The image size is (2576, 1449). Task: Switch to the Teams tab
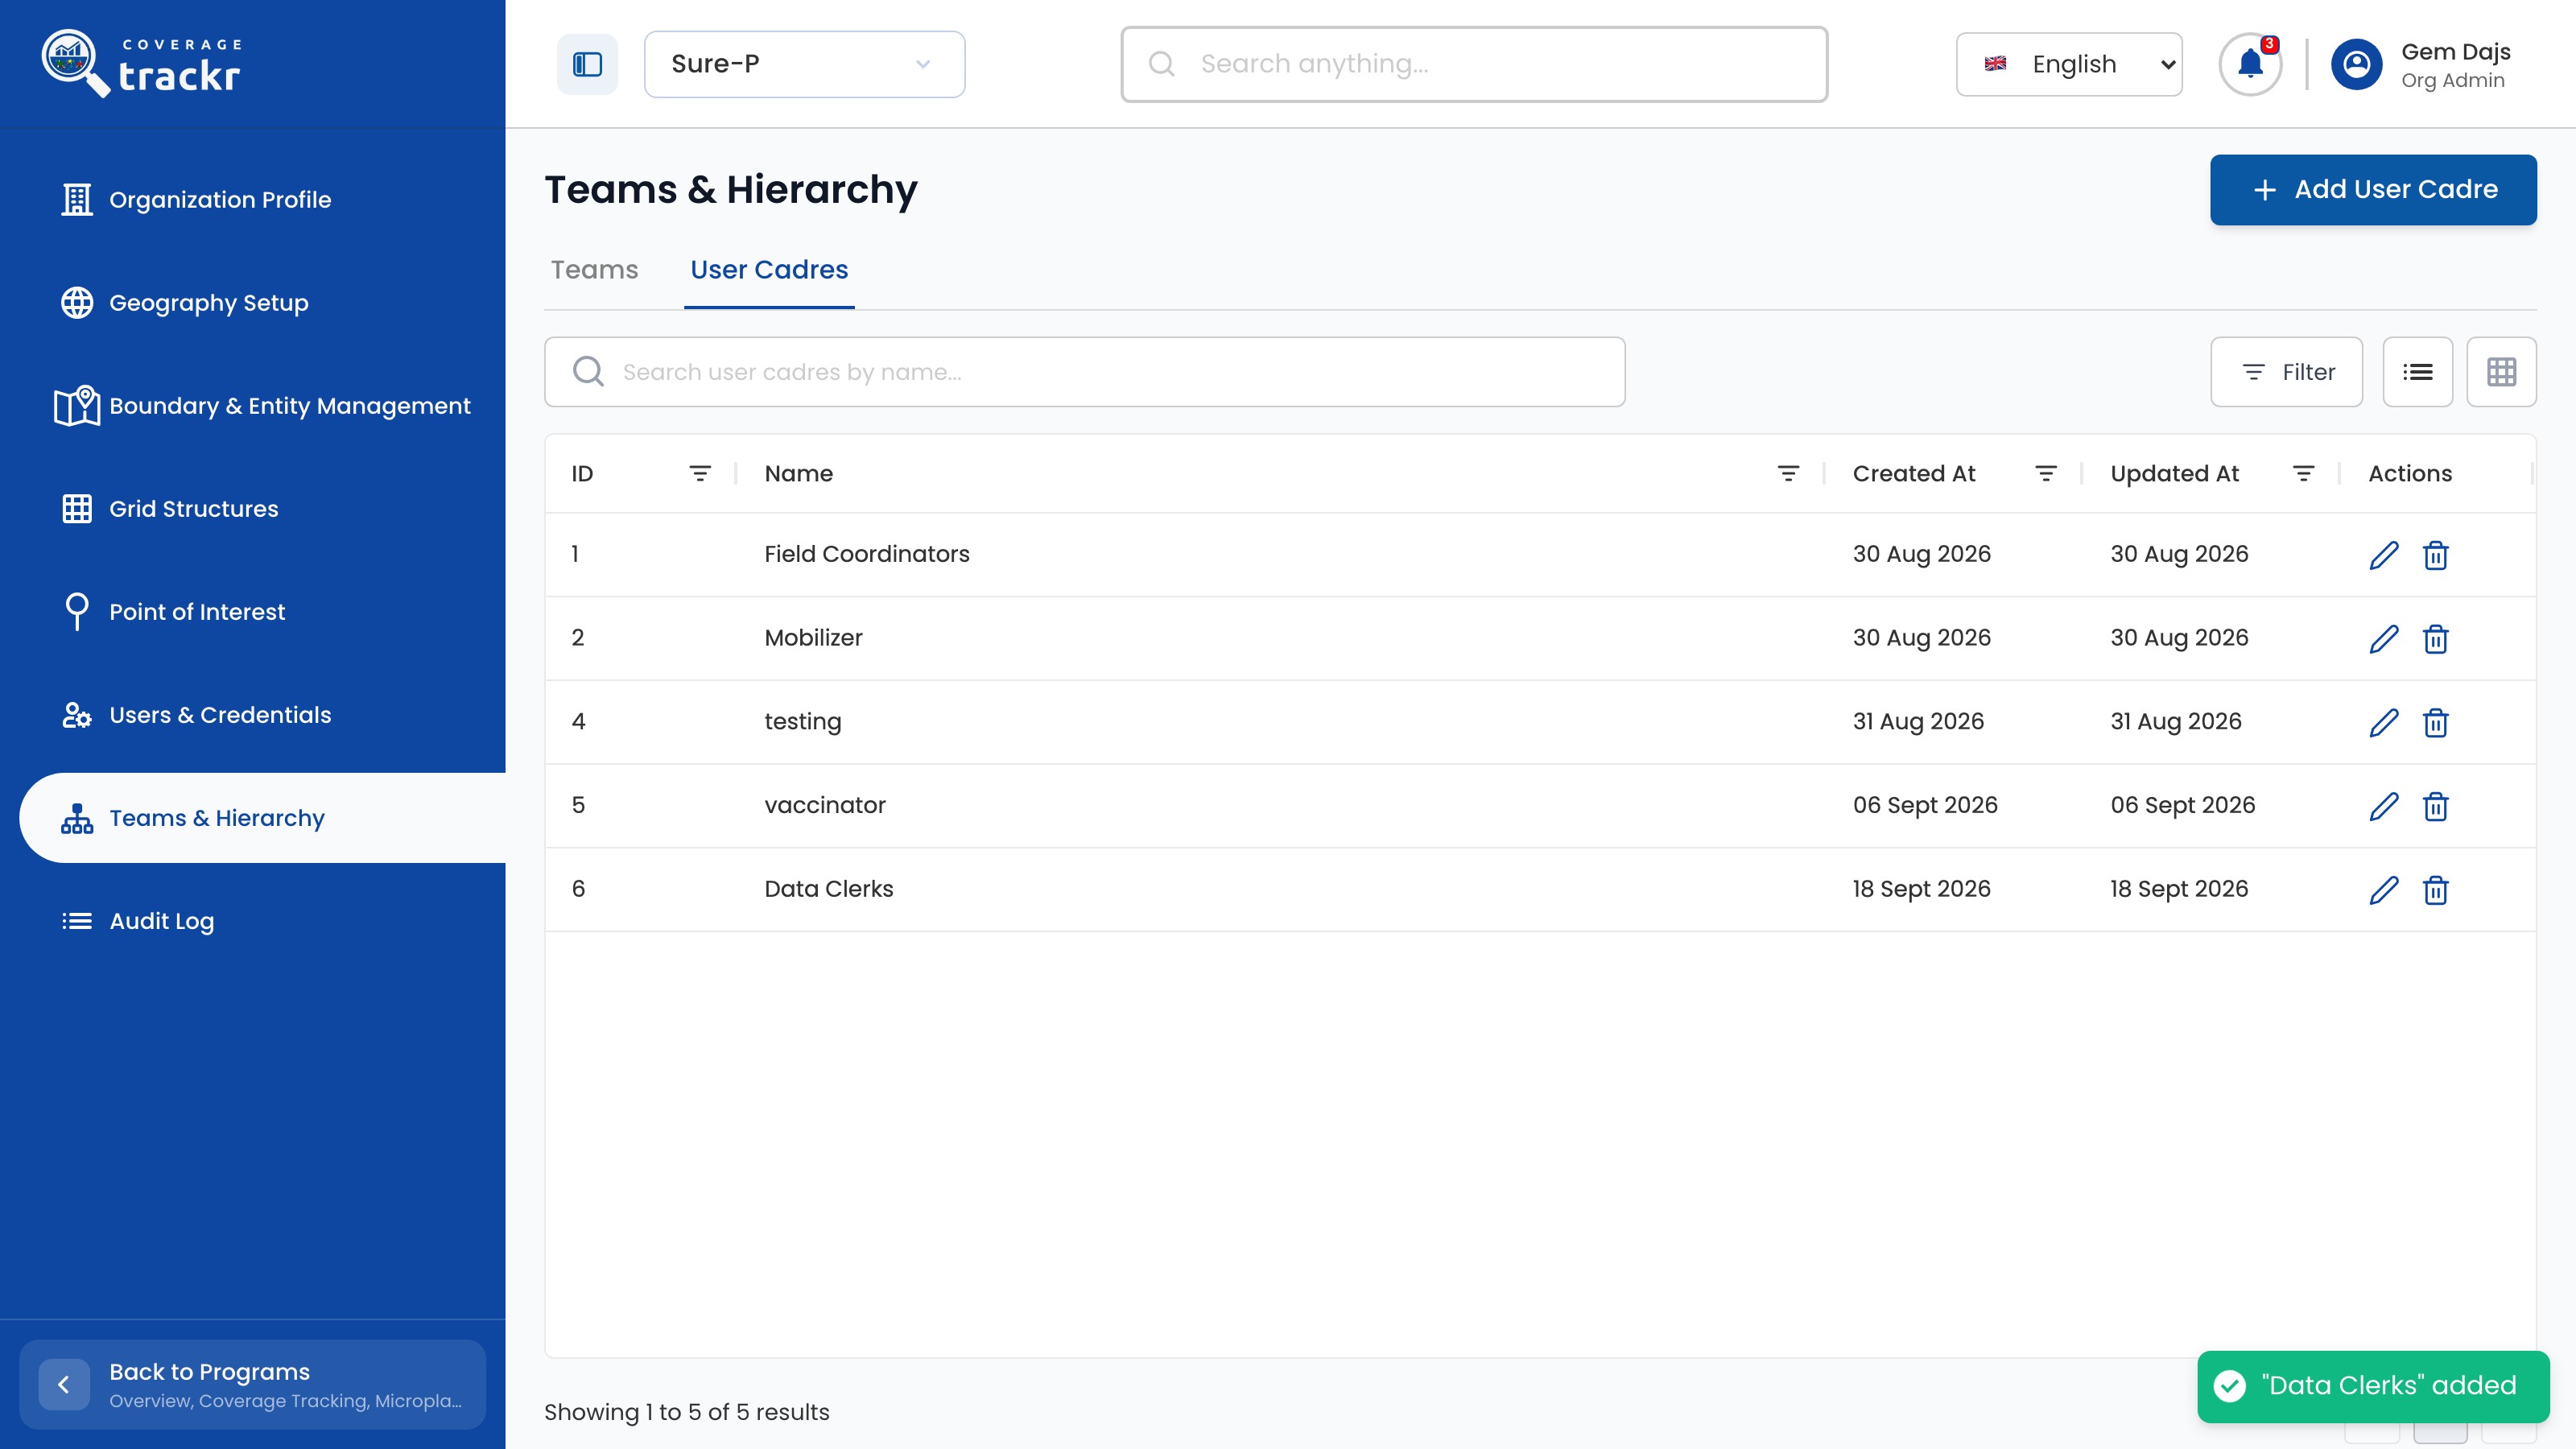click(594, 270)
